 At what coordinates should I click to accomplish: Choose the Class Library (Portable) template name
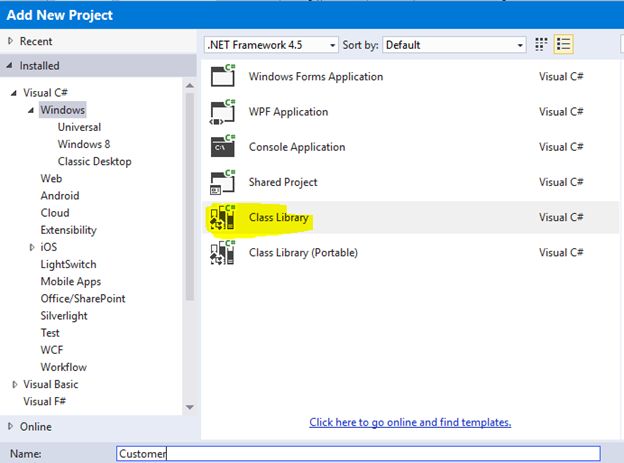click(303, 253)
